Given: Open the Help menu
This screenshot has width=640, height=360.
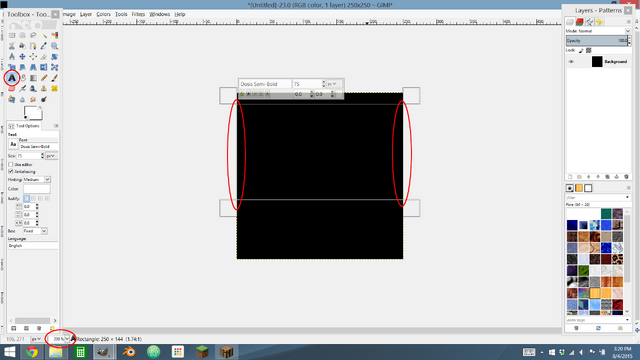Looking at the screenshot, I should pos(180,14).
